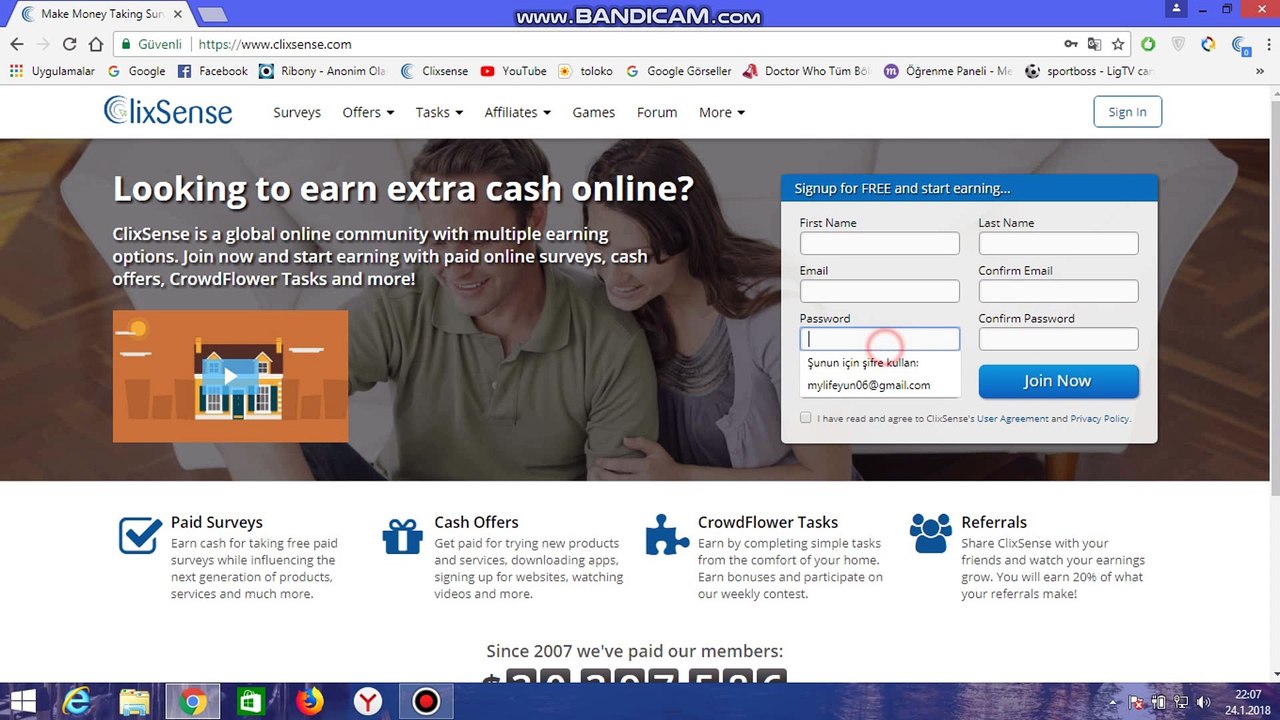Open a new browser tab
The height and width of the screenshot is (720, 1280).
tap(212, 15)
